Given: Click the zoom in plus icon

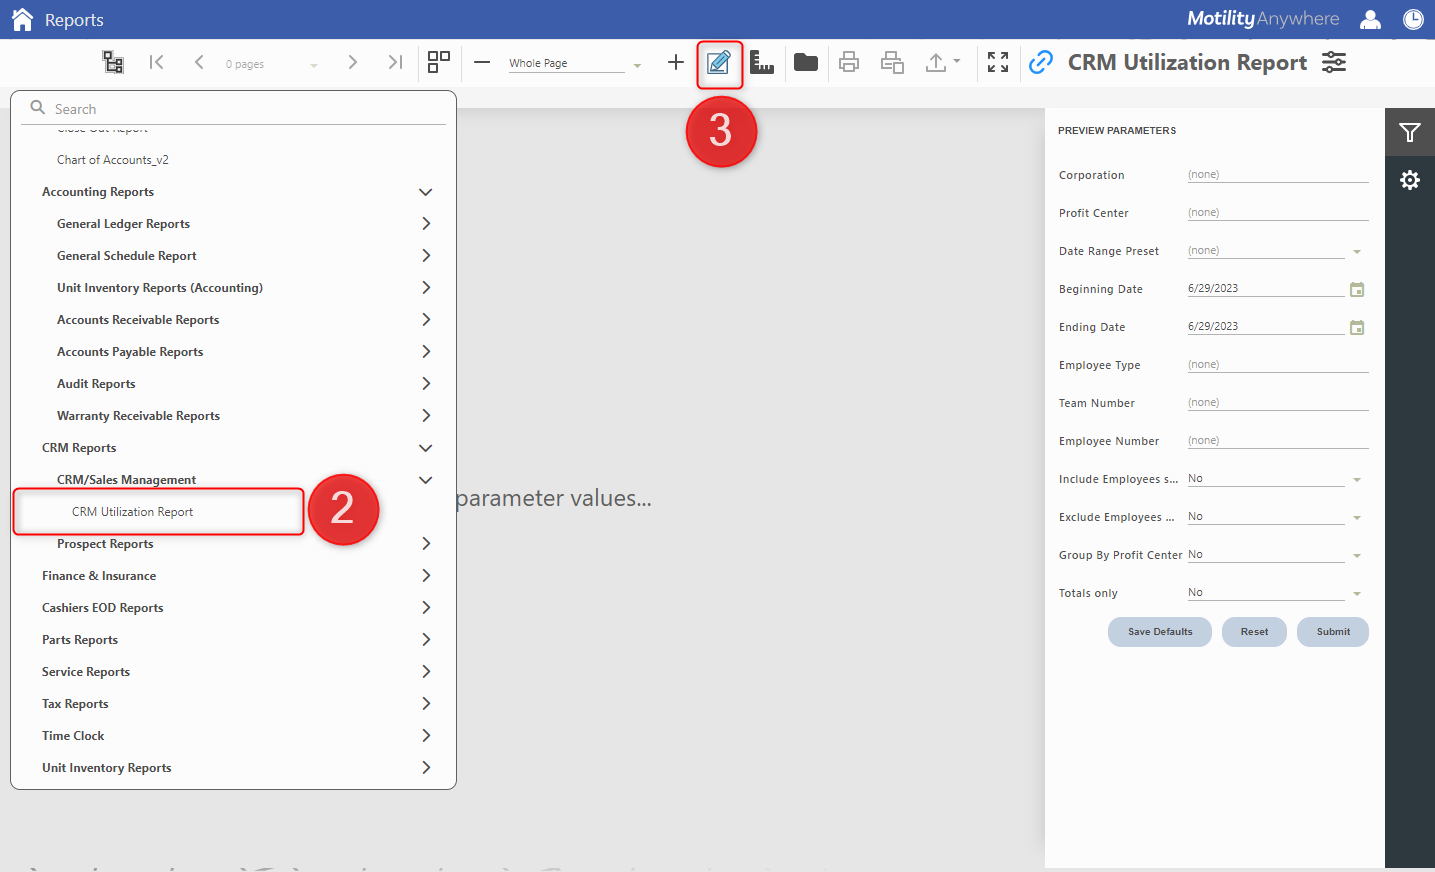Looking at the screenshot, I should tap(676, 63).
